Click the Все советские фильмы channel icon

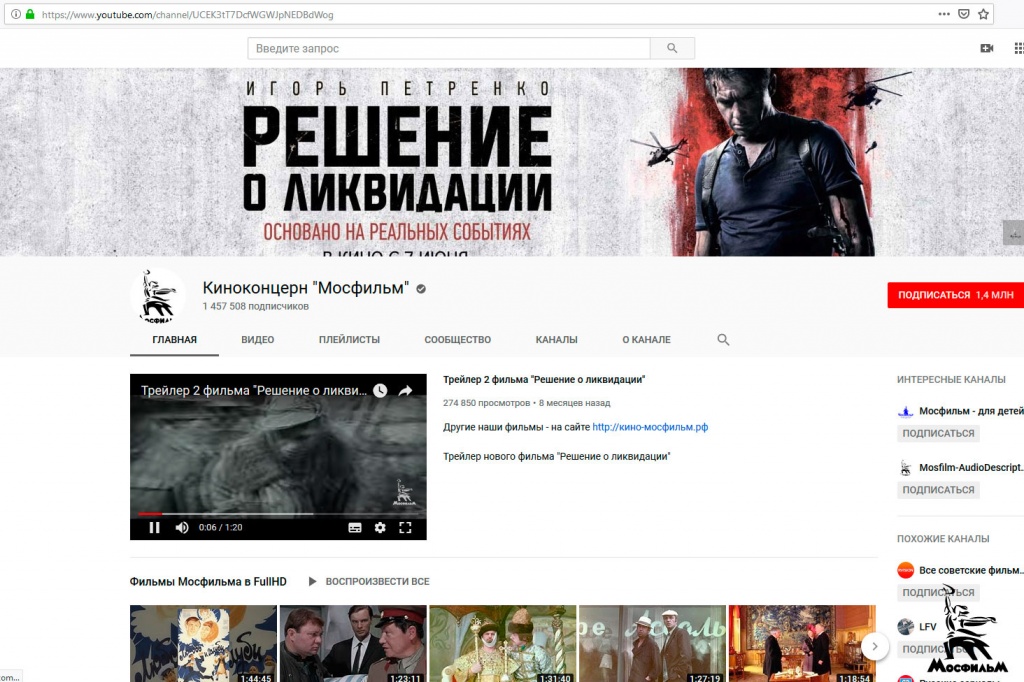pos(905,570)
